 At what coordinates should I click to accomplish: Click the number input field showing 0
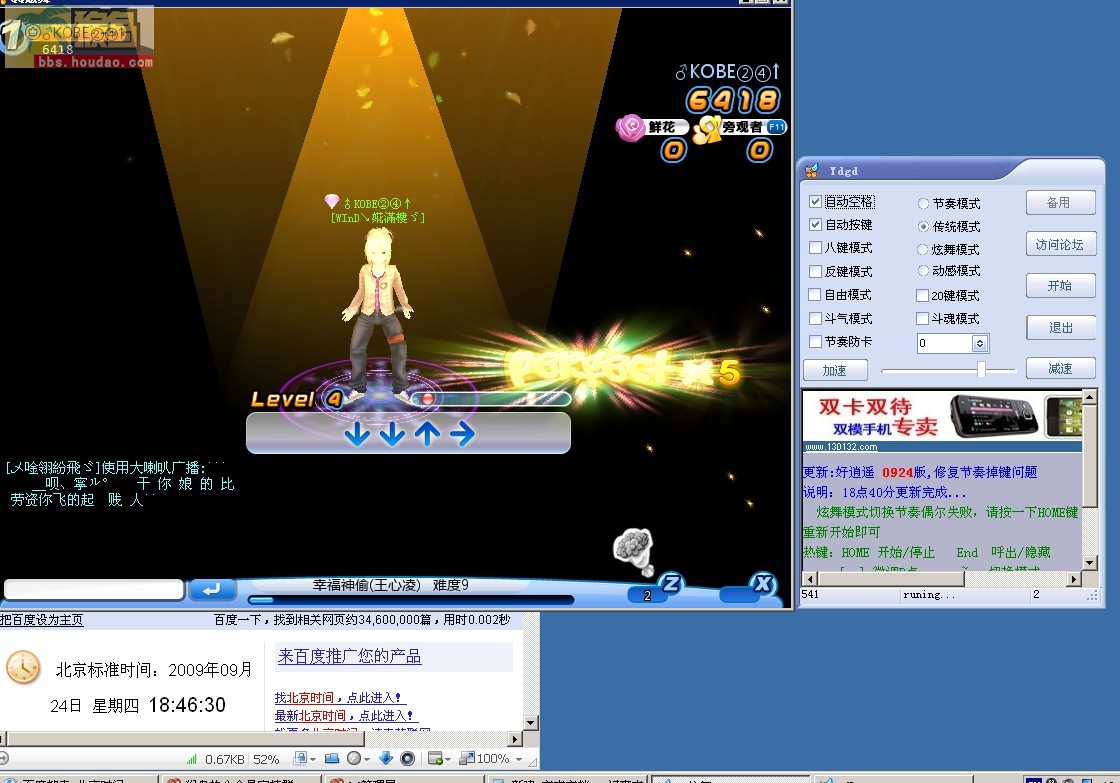click(944, 344)
